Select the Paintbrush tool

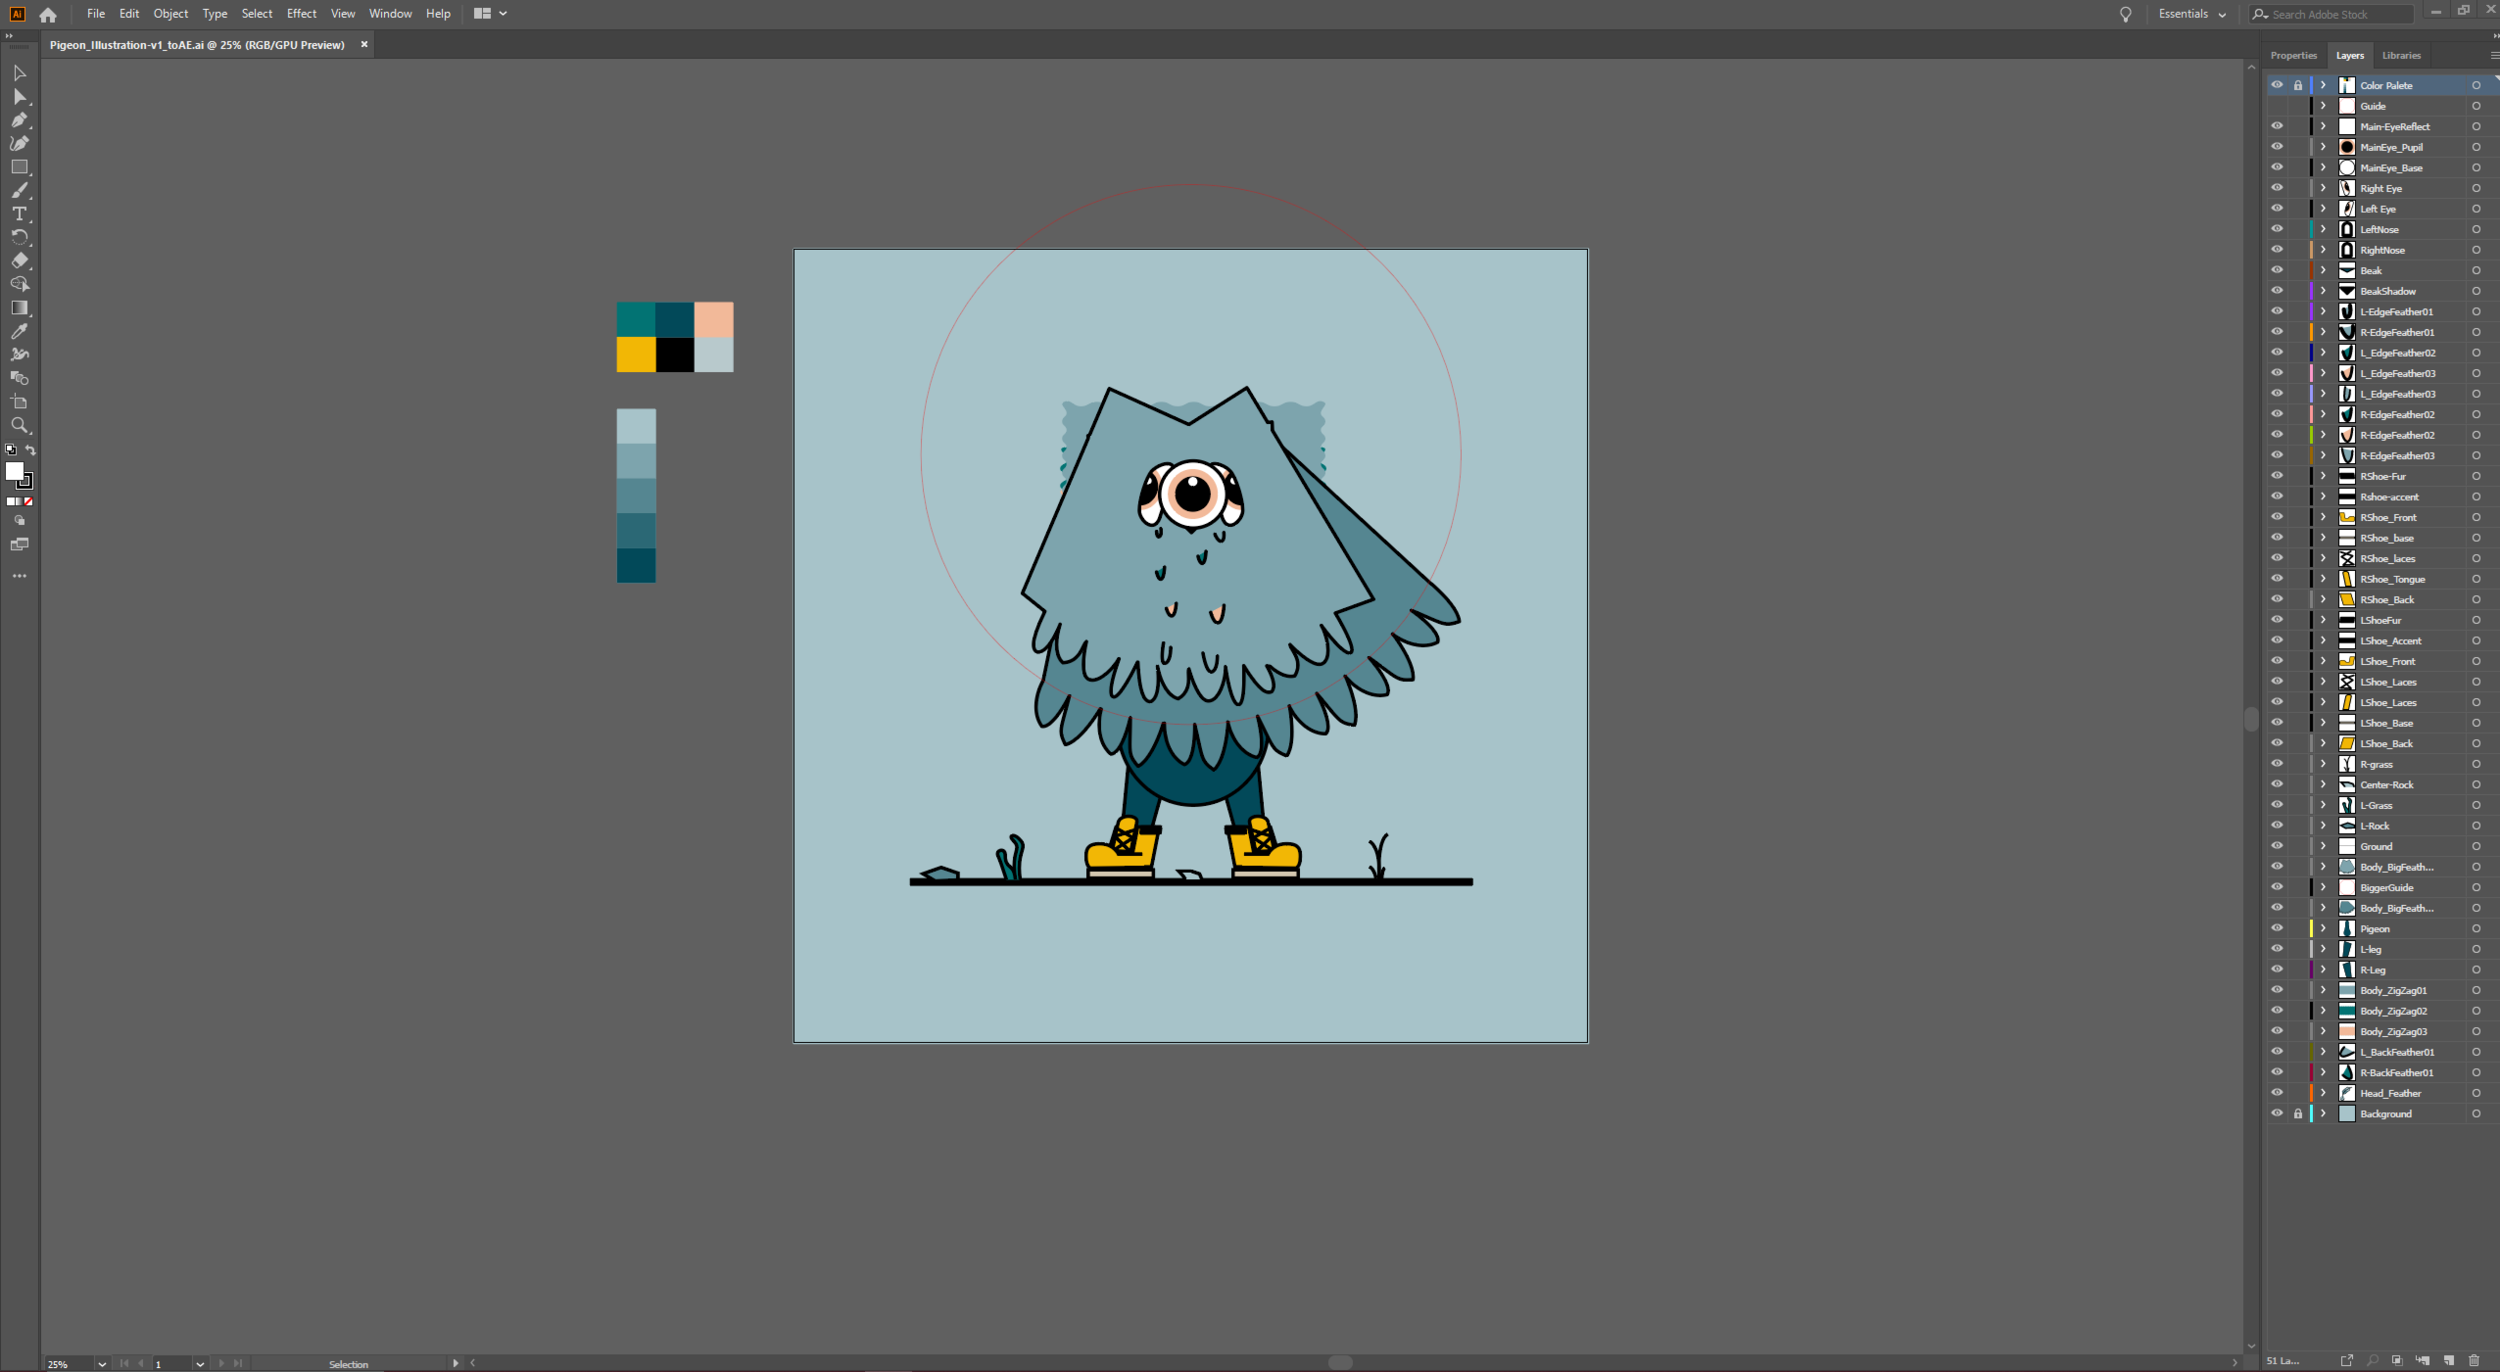point(19,190)
